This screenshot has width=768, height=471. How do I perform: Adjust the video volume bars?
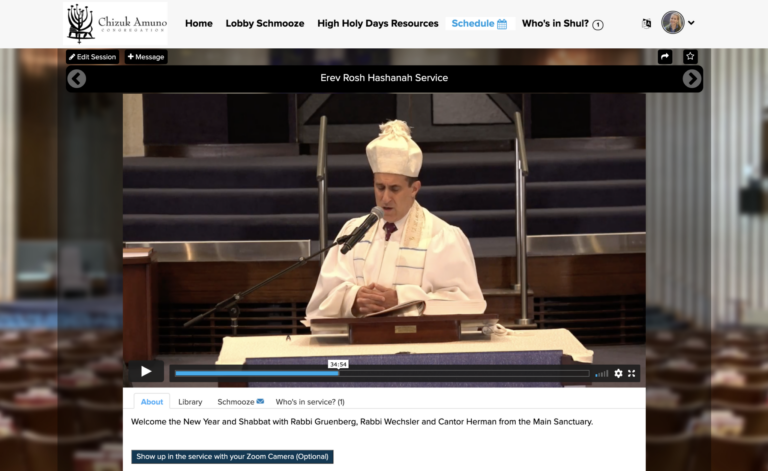(601, 374)
